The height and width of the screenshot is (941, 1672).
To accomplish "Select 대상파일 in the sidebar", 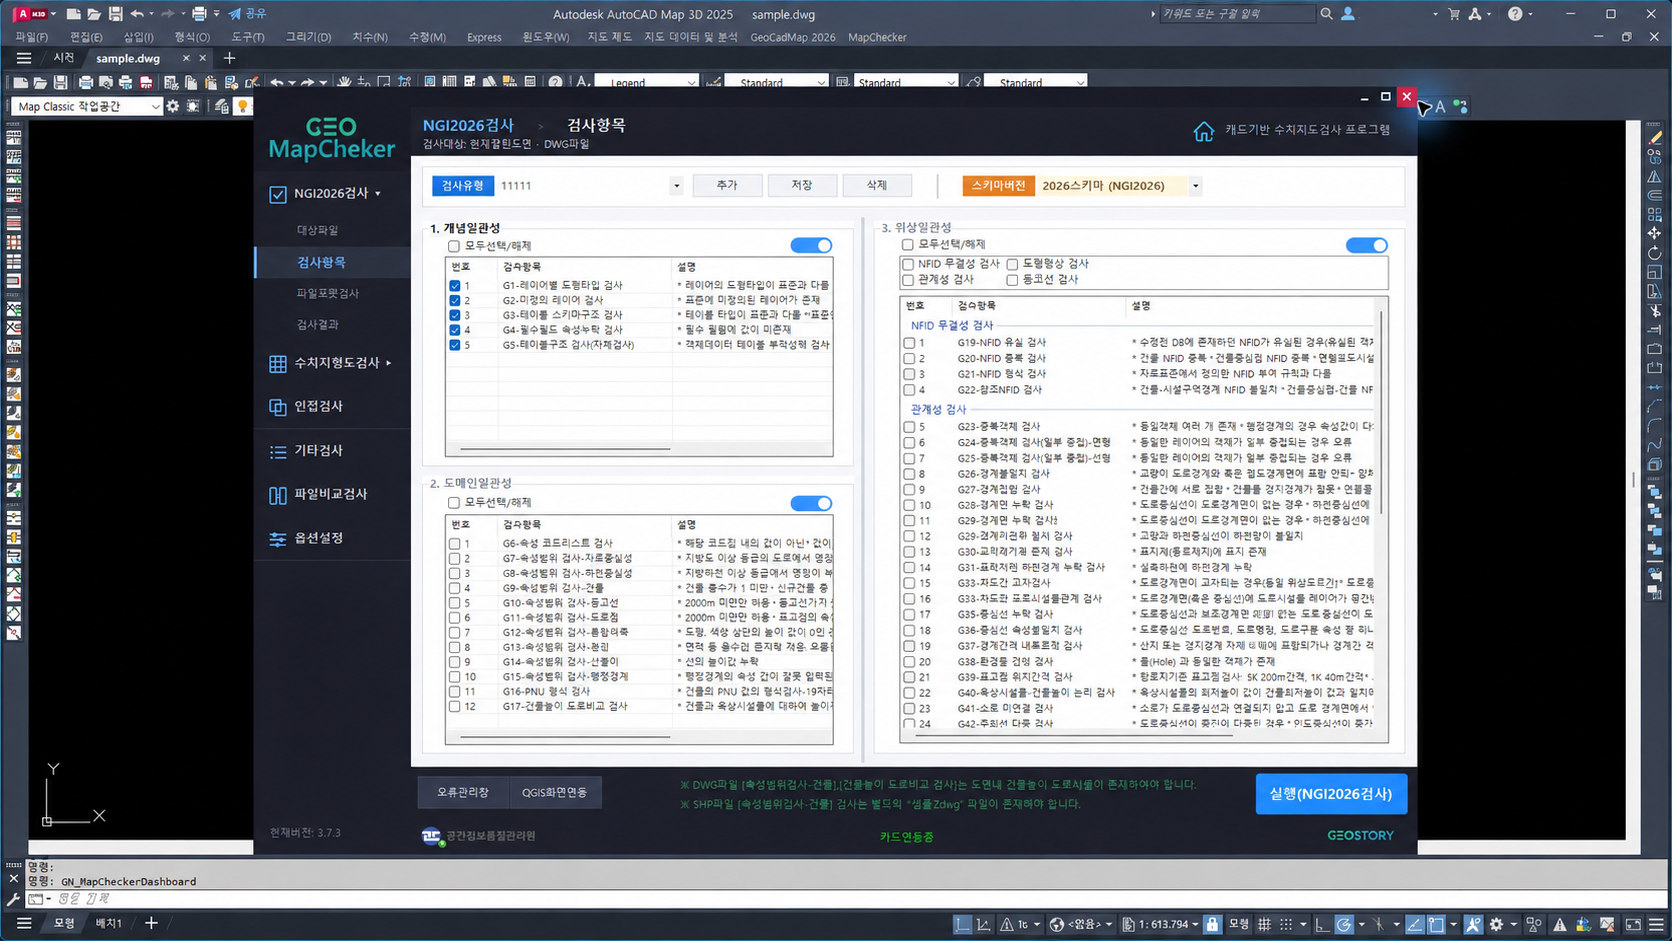I will pos(317,230).
